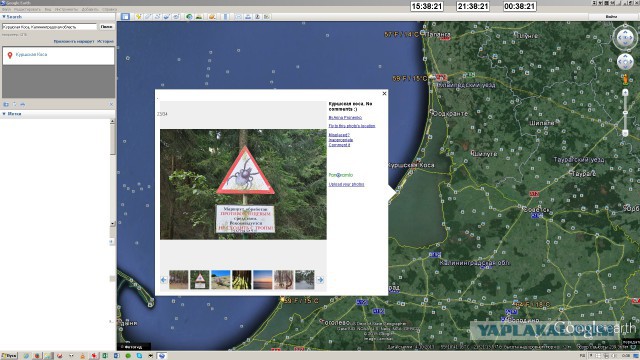Screen dimensions: 640x360
Task: Toggle the sidebar visibility button
Action: 125,17
